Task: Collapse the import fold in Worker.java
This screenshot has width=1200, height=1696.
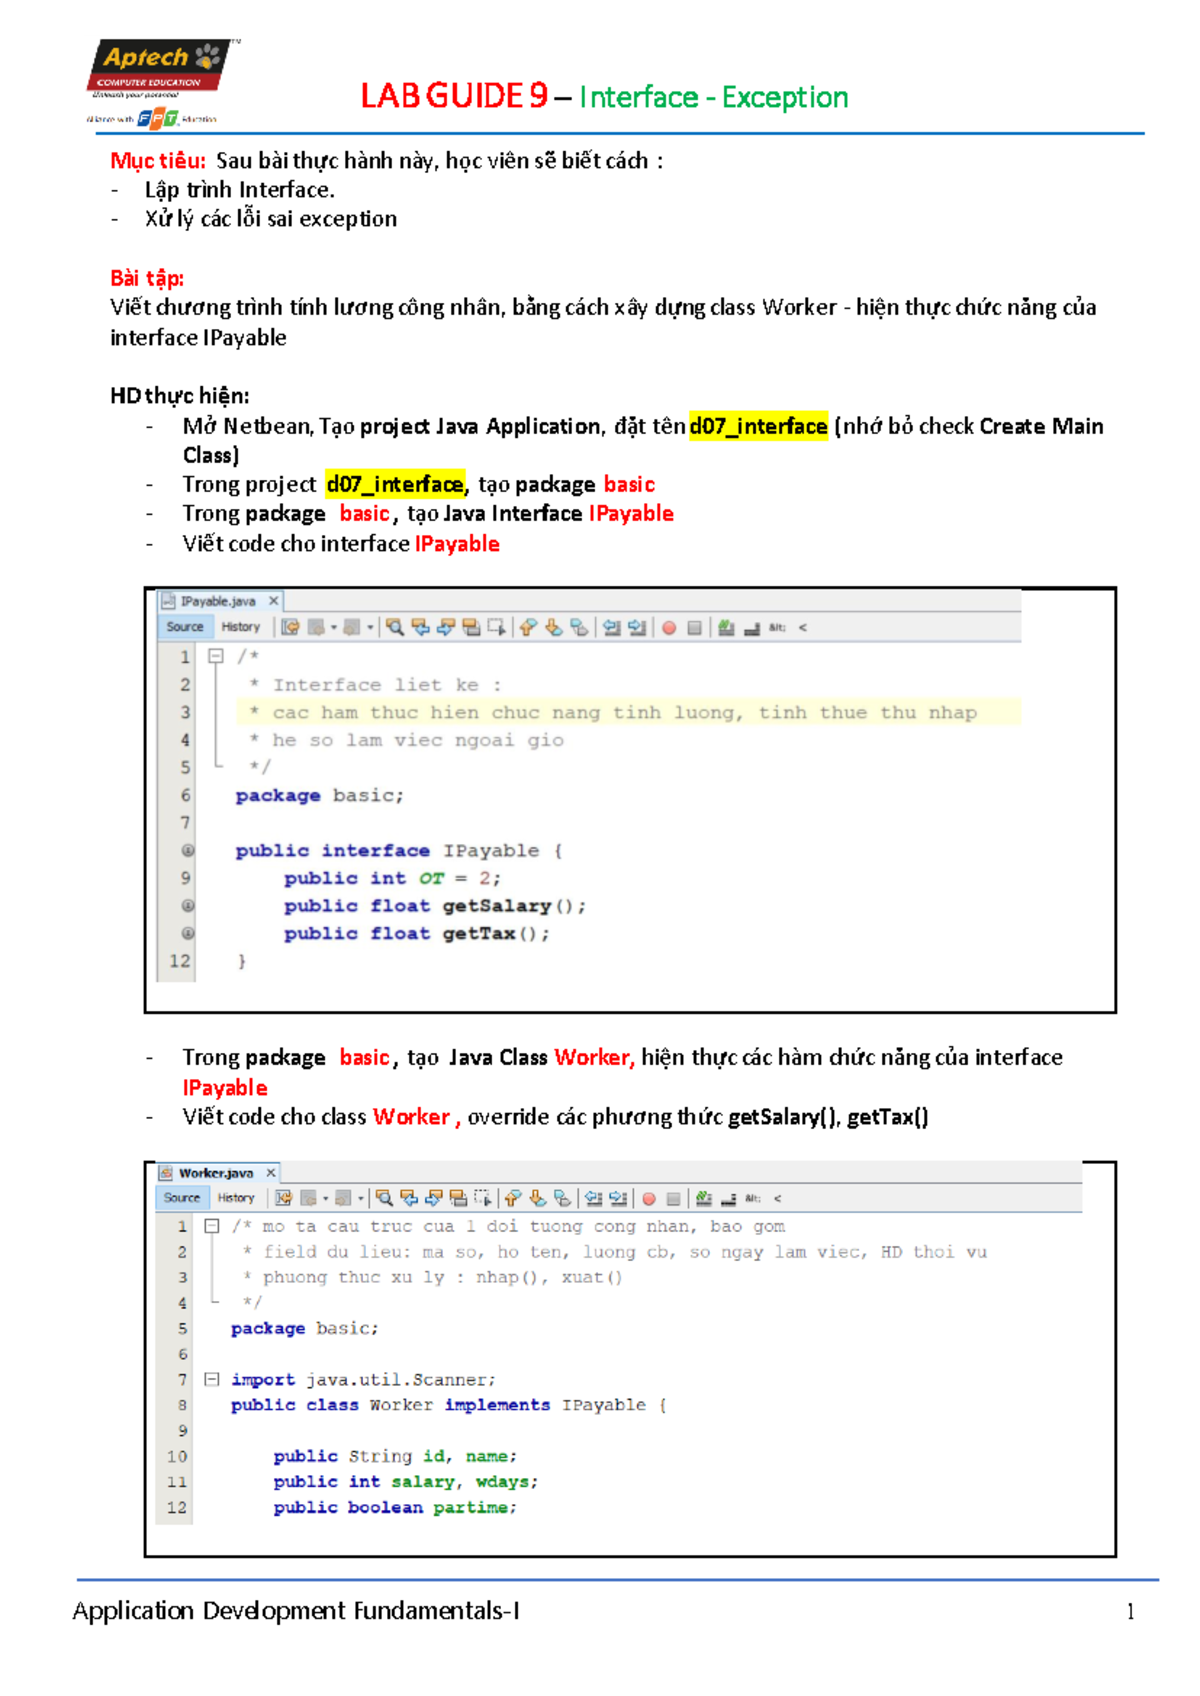Action: (211, 1379)
